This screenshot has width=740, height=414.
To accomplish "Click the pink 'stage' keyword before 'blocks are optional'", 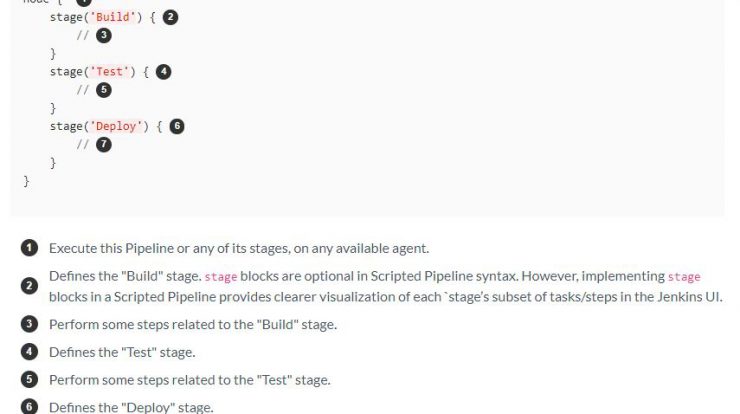I will tap(221, 277).
